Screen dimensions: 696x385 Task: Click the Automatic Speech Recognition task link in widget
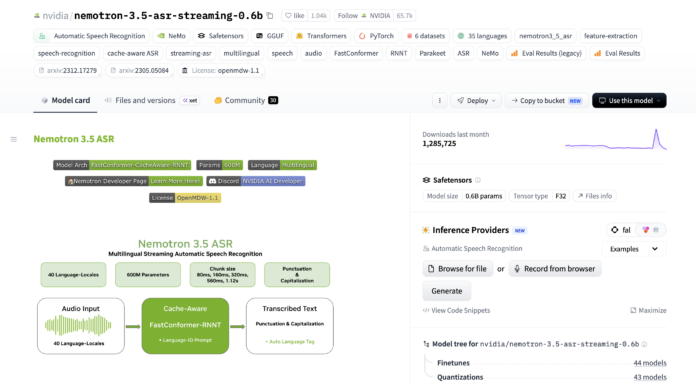click(x=473, y=249)
